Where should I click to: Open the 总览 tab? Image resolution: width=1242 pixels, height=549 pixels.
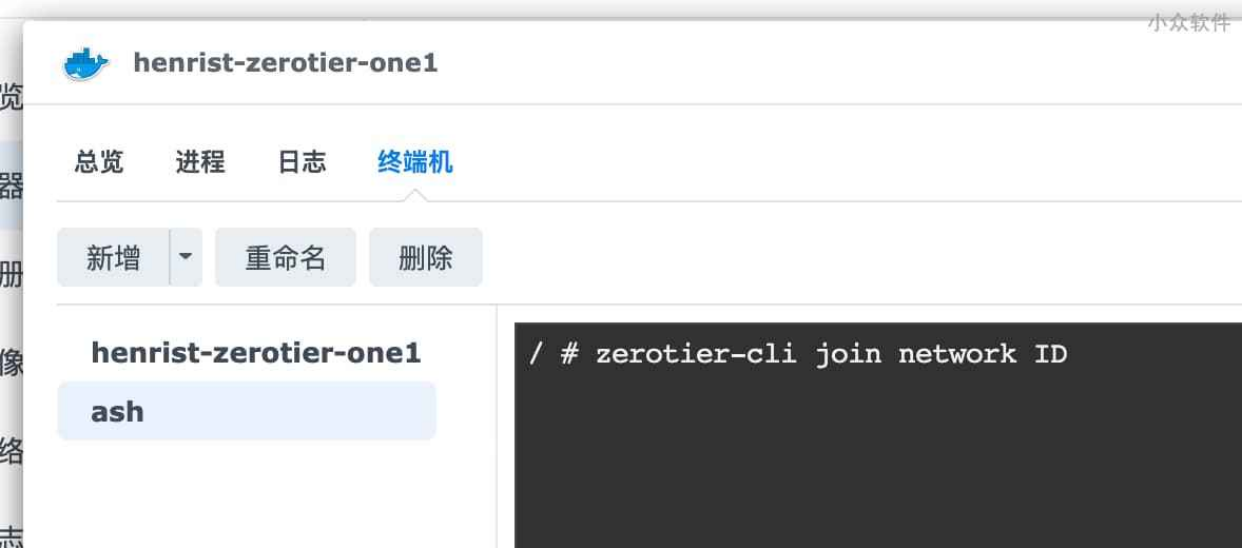(99, 162)
